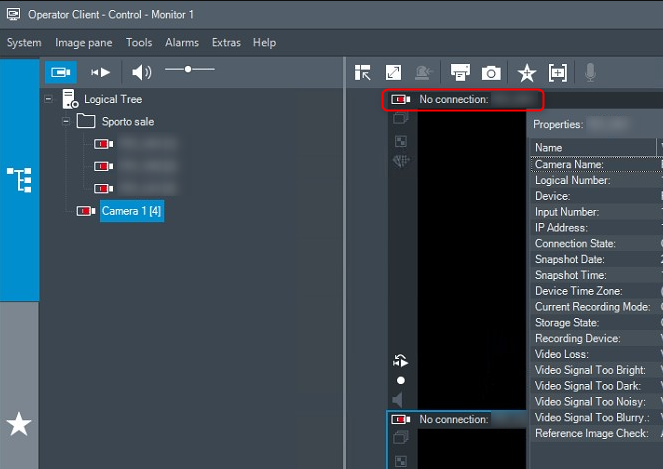Collapse the Logical Tree root node
Screen dimensions: 663x469
(49, 99)
